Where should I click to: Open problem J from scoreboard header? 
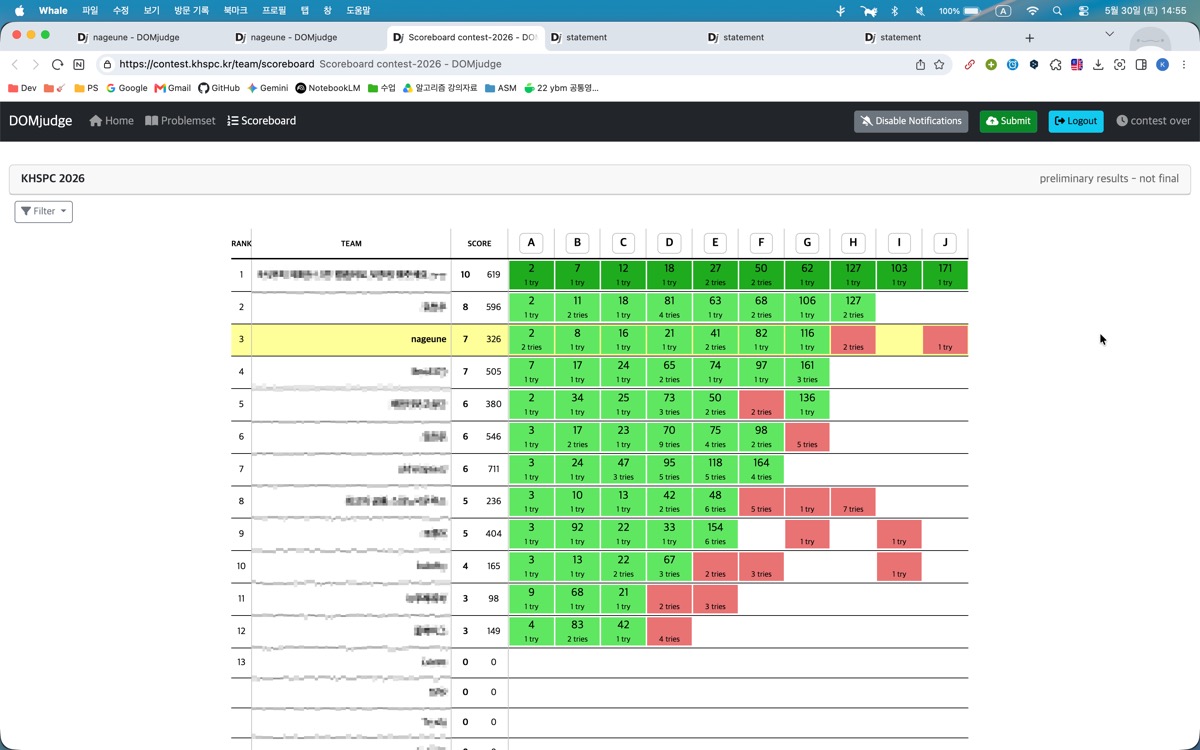[x=945, y=243]
